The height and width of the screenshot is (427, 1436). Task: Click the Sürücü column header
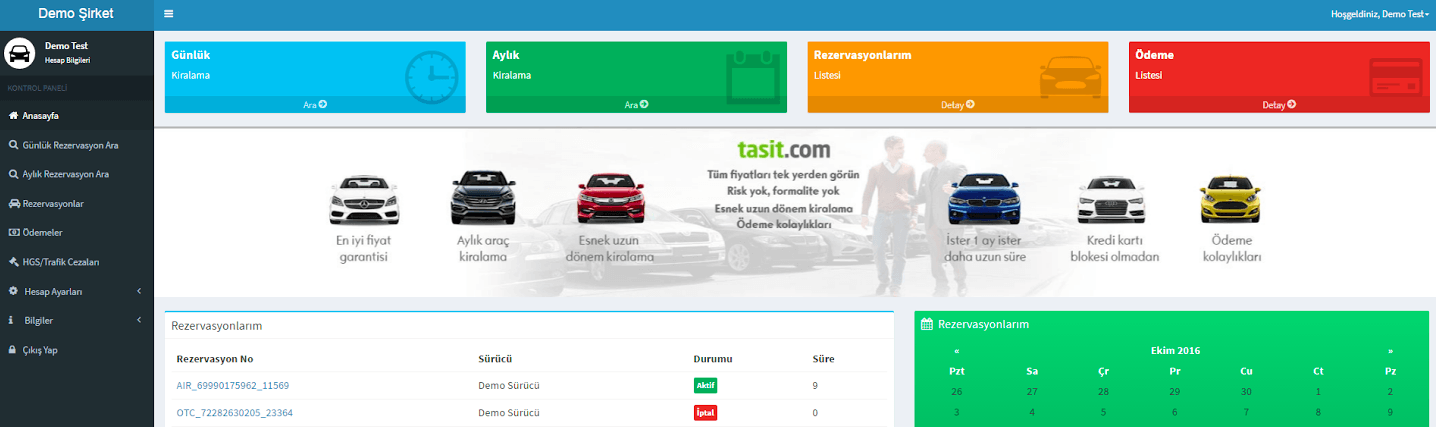pyautogui.click(x=496, y=358)
